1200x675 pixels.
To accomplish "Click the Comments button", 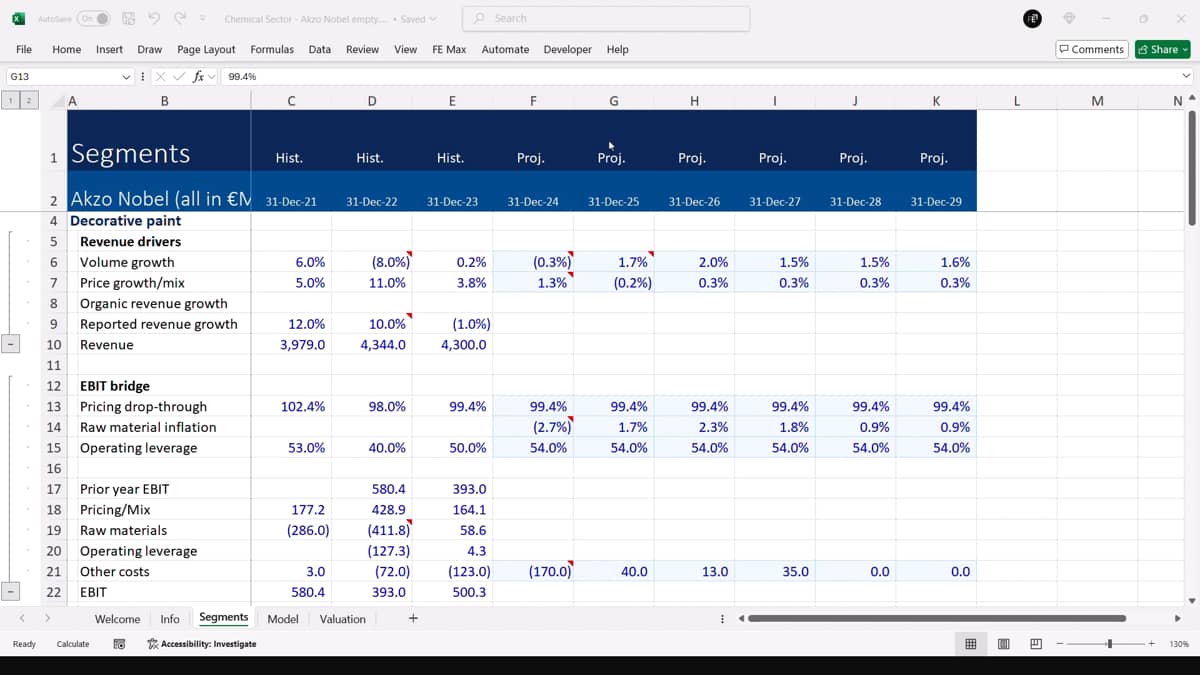I will pos(1092,49).
